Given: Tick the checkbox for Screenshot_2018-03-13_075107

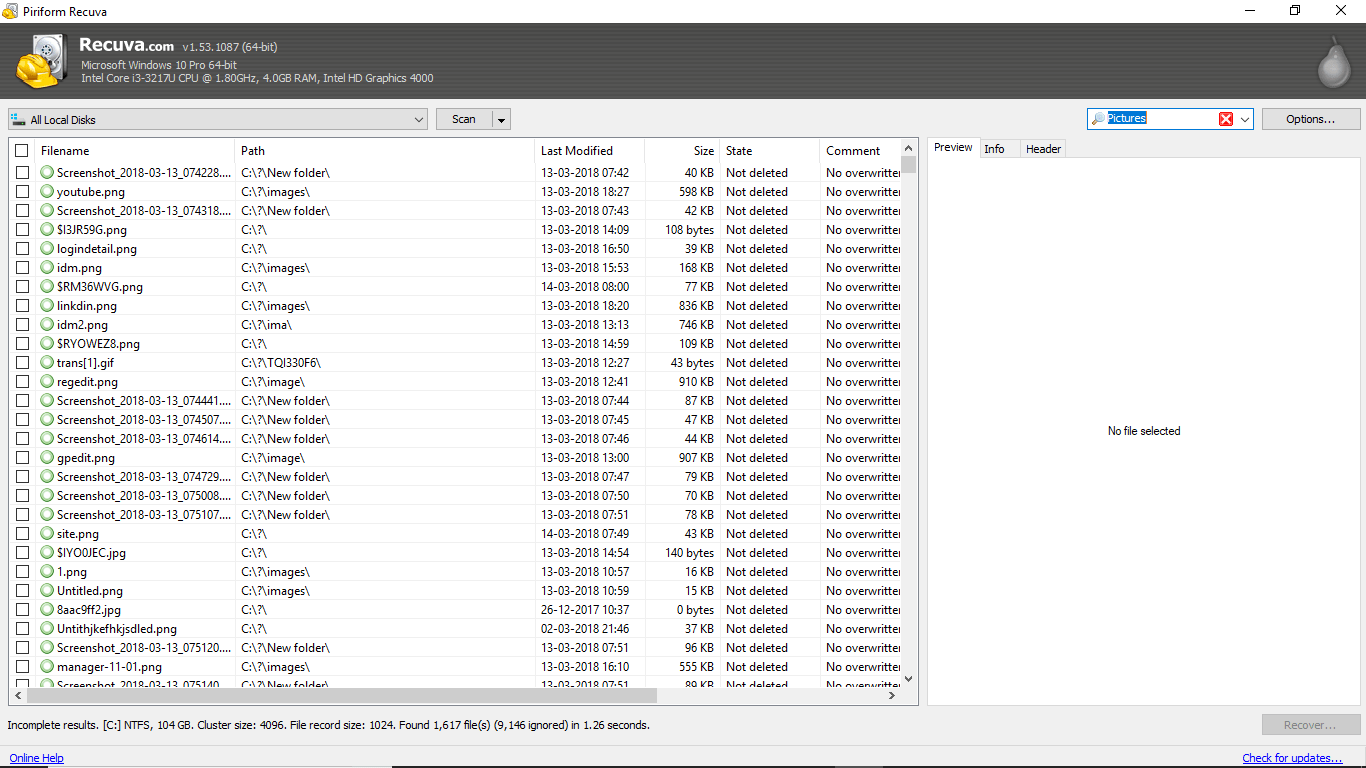Looking at the screenshot, I should (x=22, y=515).
